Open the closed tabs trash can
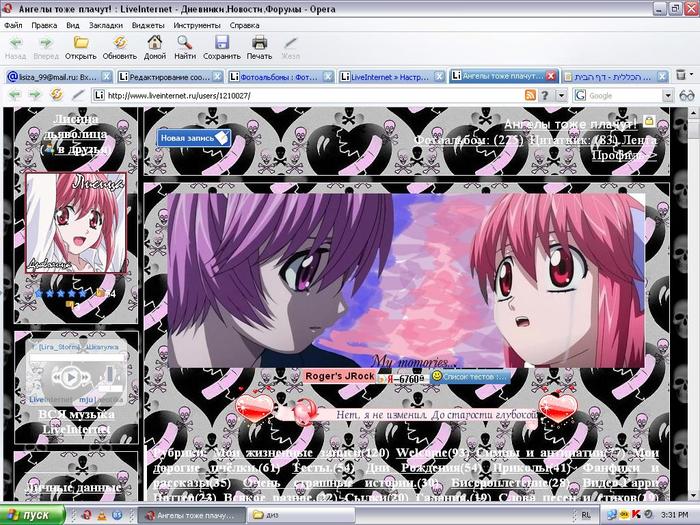Viewport: 700px width, 525px height. click(681, 75)
